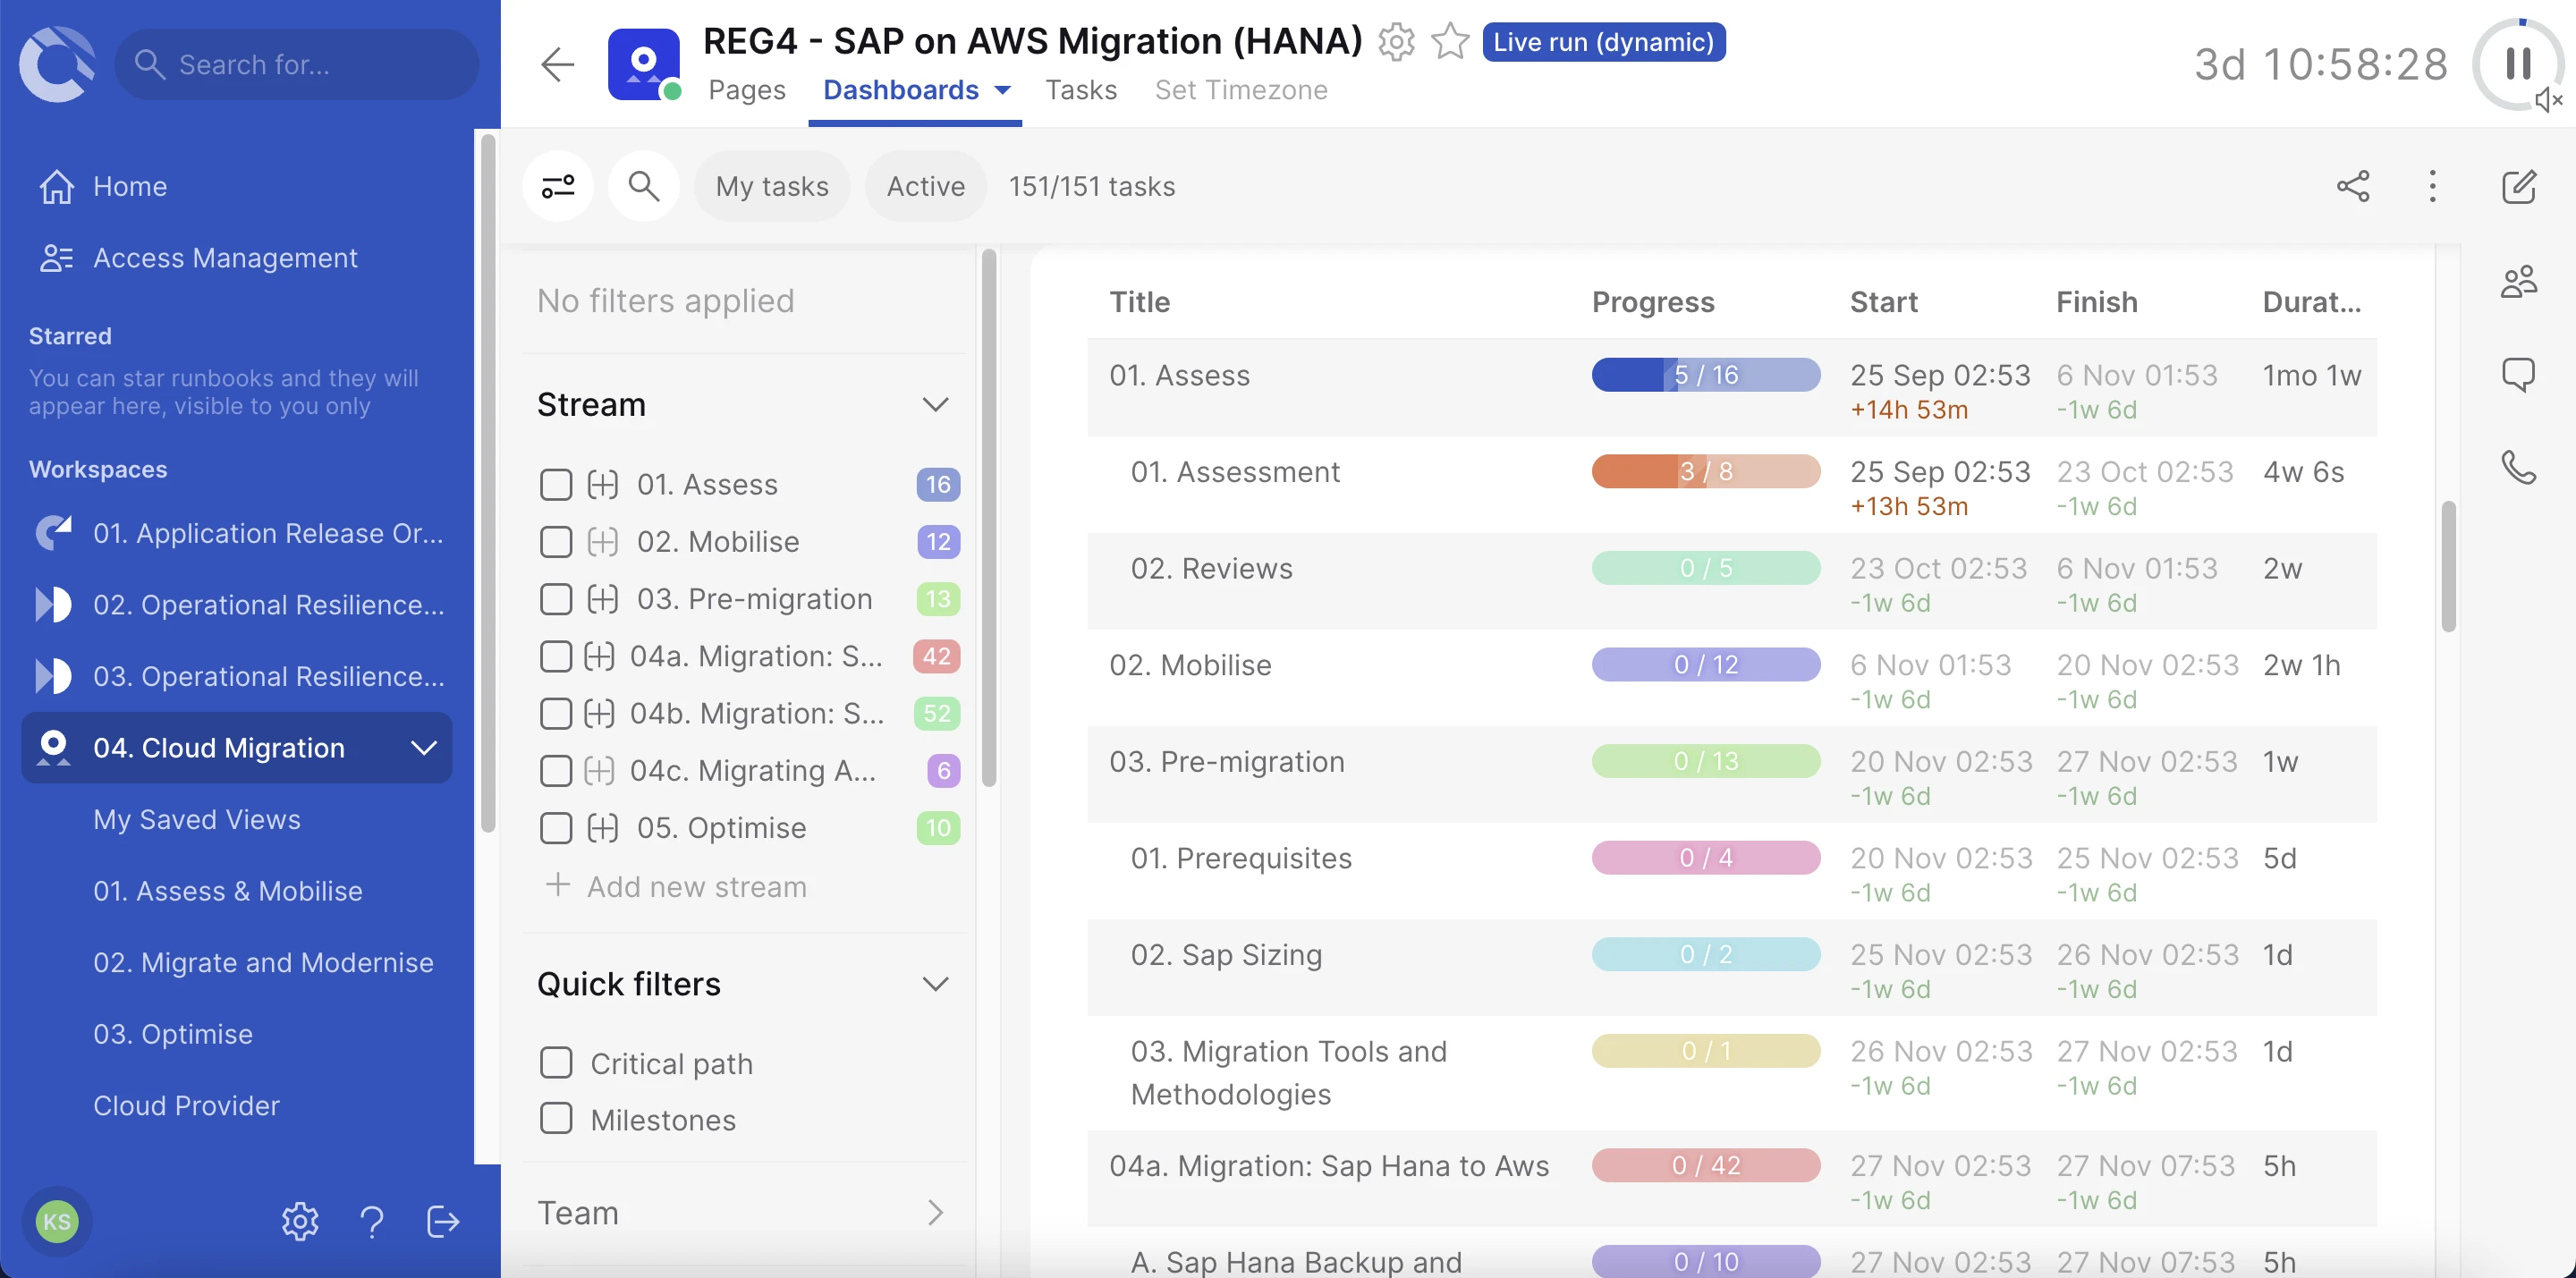Collapse the 04. Cloud Migration workspace
Image resolution: width=2576 pixels, height=1278 pixels.
[424, 747]
